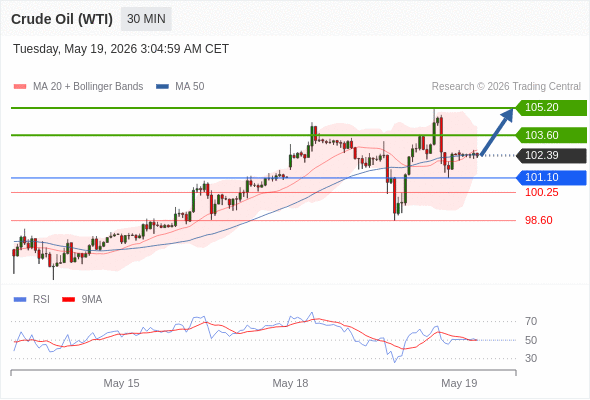
Task: Click the May 18 date axis label
Action: [290, 383]
